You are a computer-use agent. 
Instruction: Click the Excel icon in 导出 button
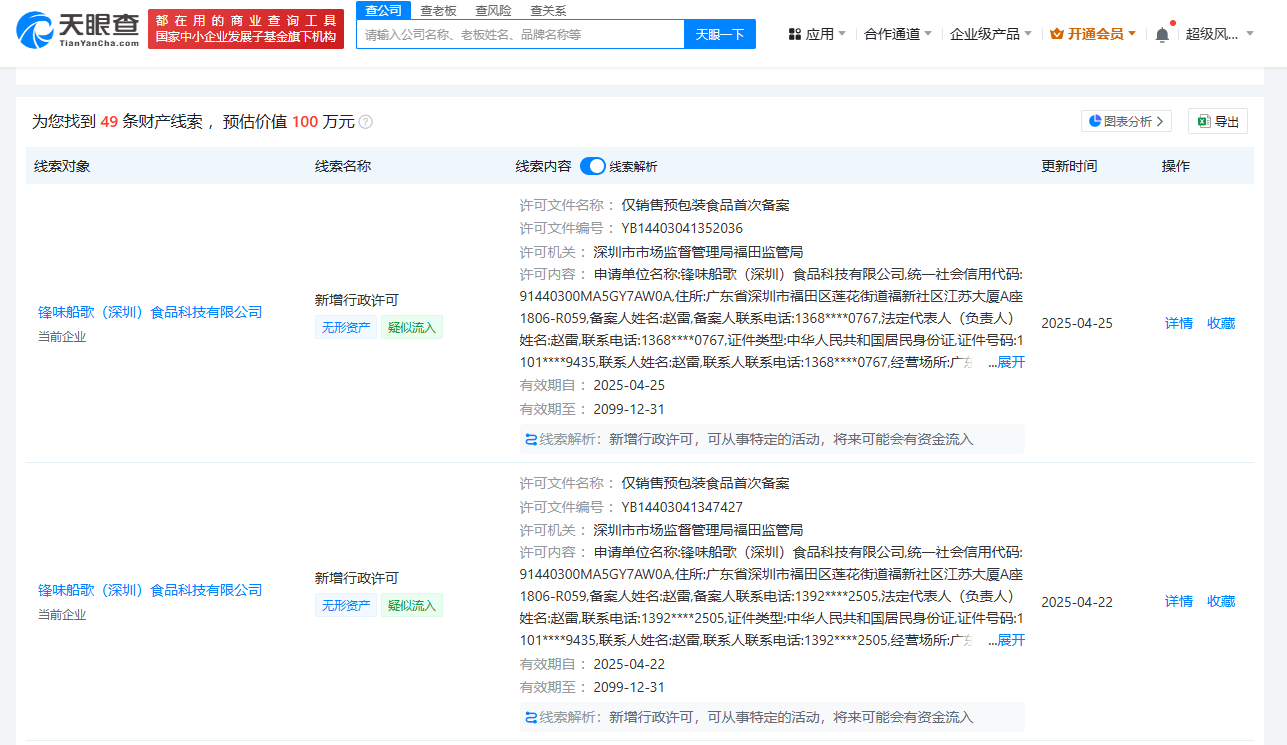1203,121
